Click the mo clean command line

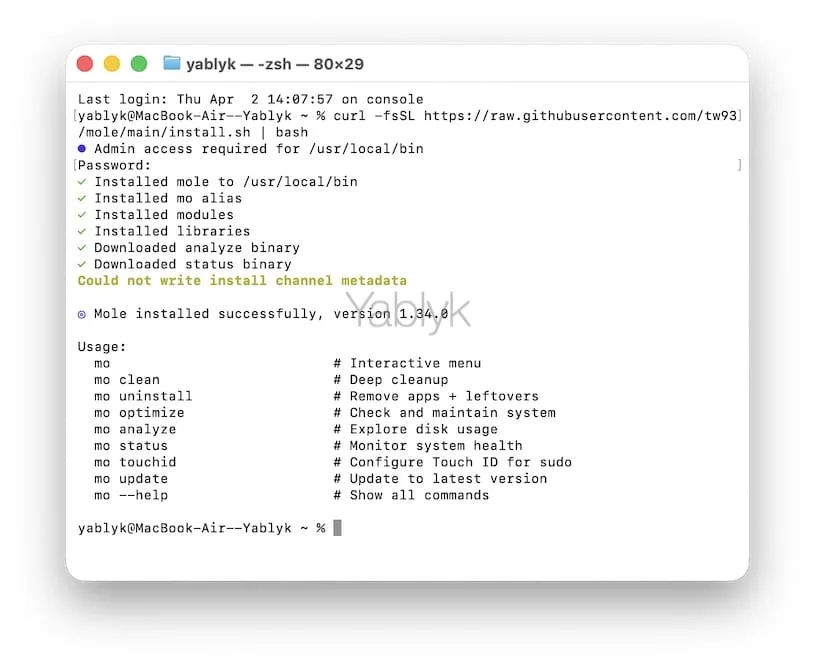[125, 379]
